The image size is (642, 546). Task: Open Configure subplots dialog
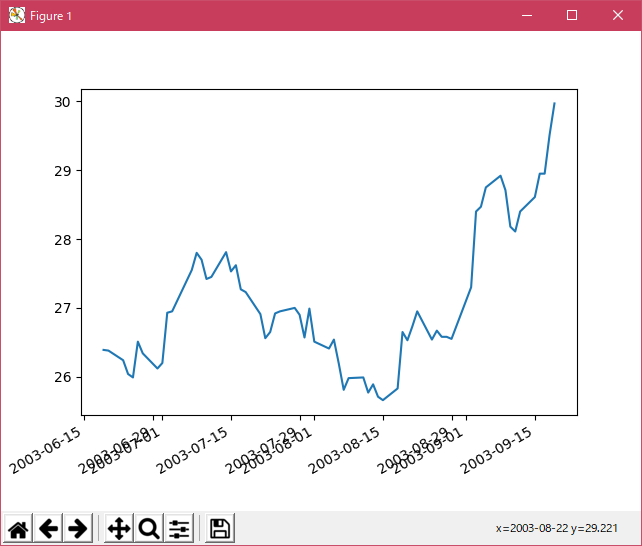(x=179, y=528)
